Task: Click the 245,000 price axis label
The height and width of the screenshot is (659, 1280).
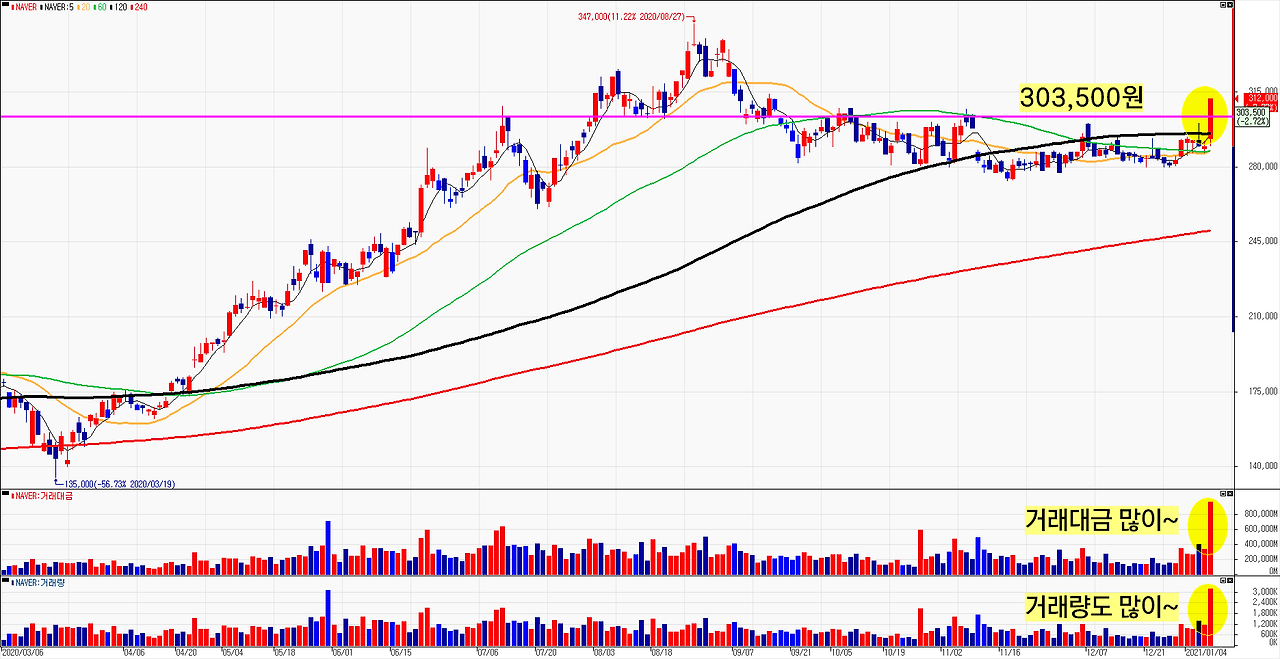Action: (x=1262, y=241)
